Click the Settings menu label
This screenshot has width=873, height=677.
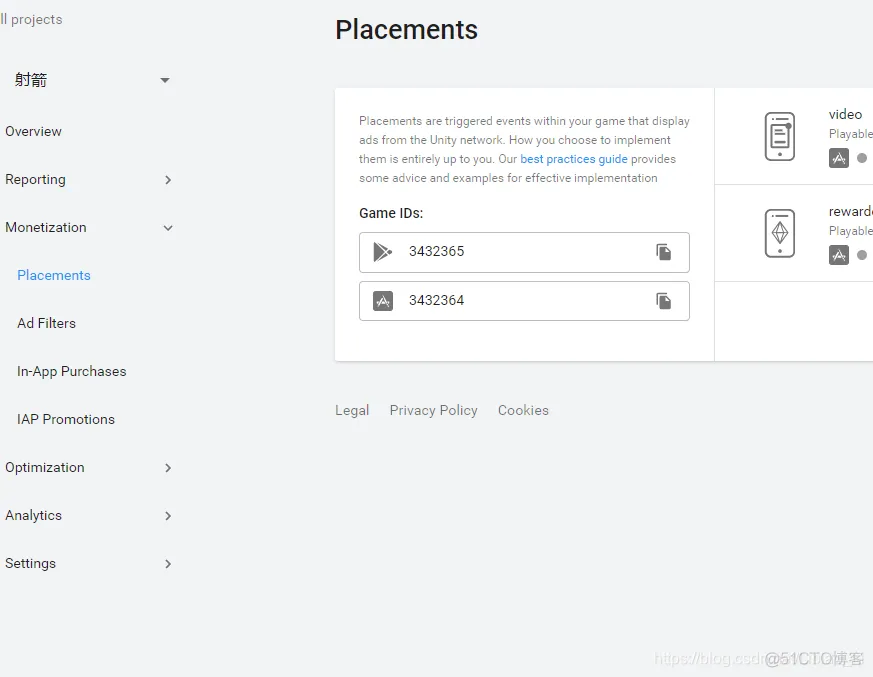coord(30,563)
